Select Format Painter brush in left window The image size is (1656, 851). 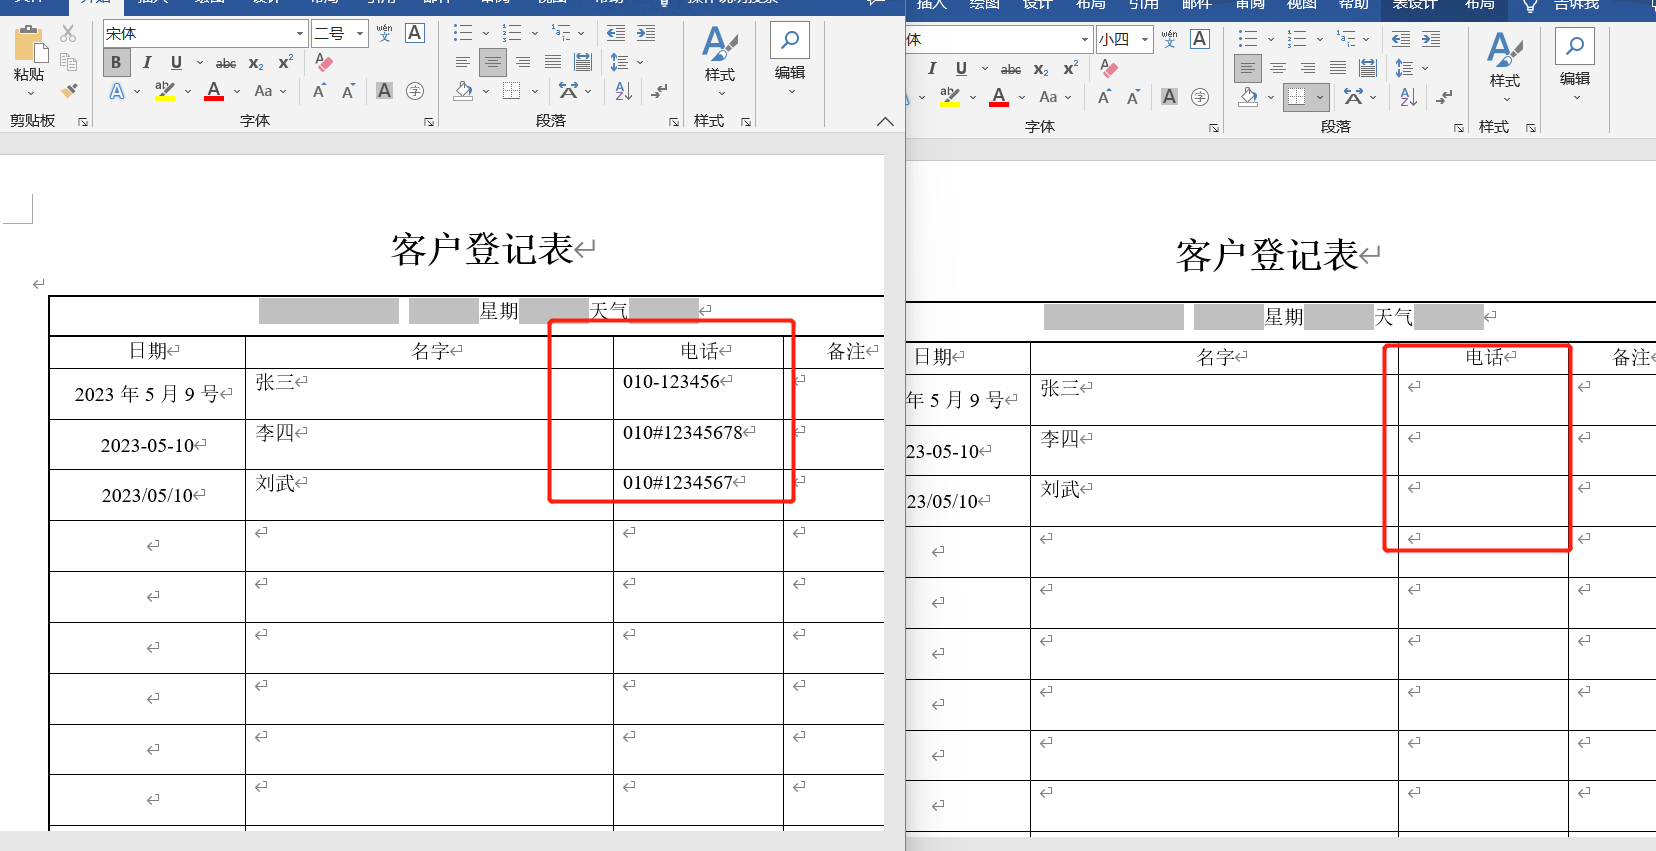click(68, 90)
